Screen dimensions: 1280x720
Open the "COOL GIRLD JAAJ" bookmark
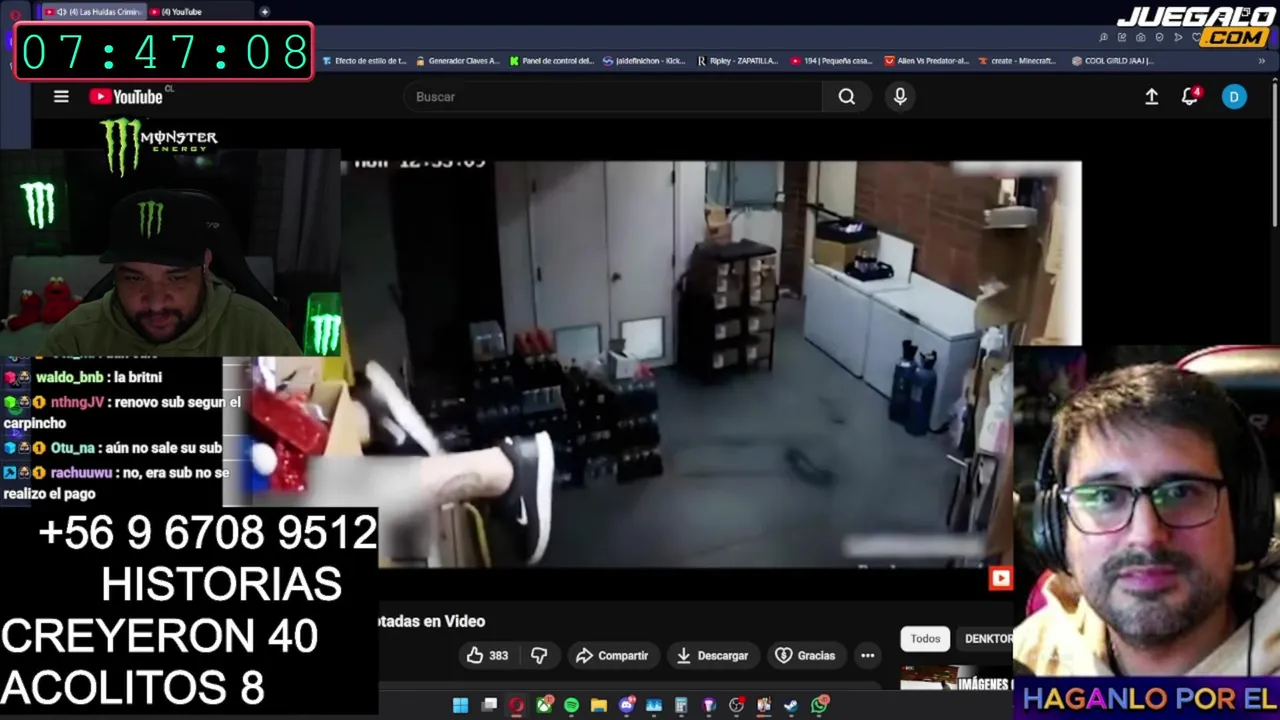click(x=1112, y=61)
